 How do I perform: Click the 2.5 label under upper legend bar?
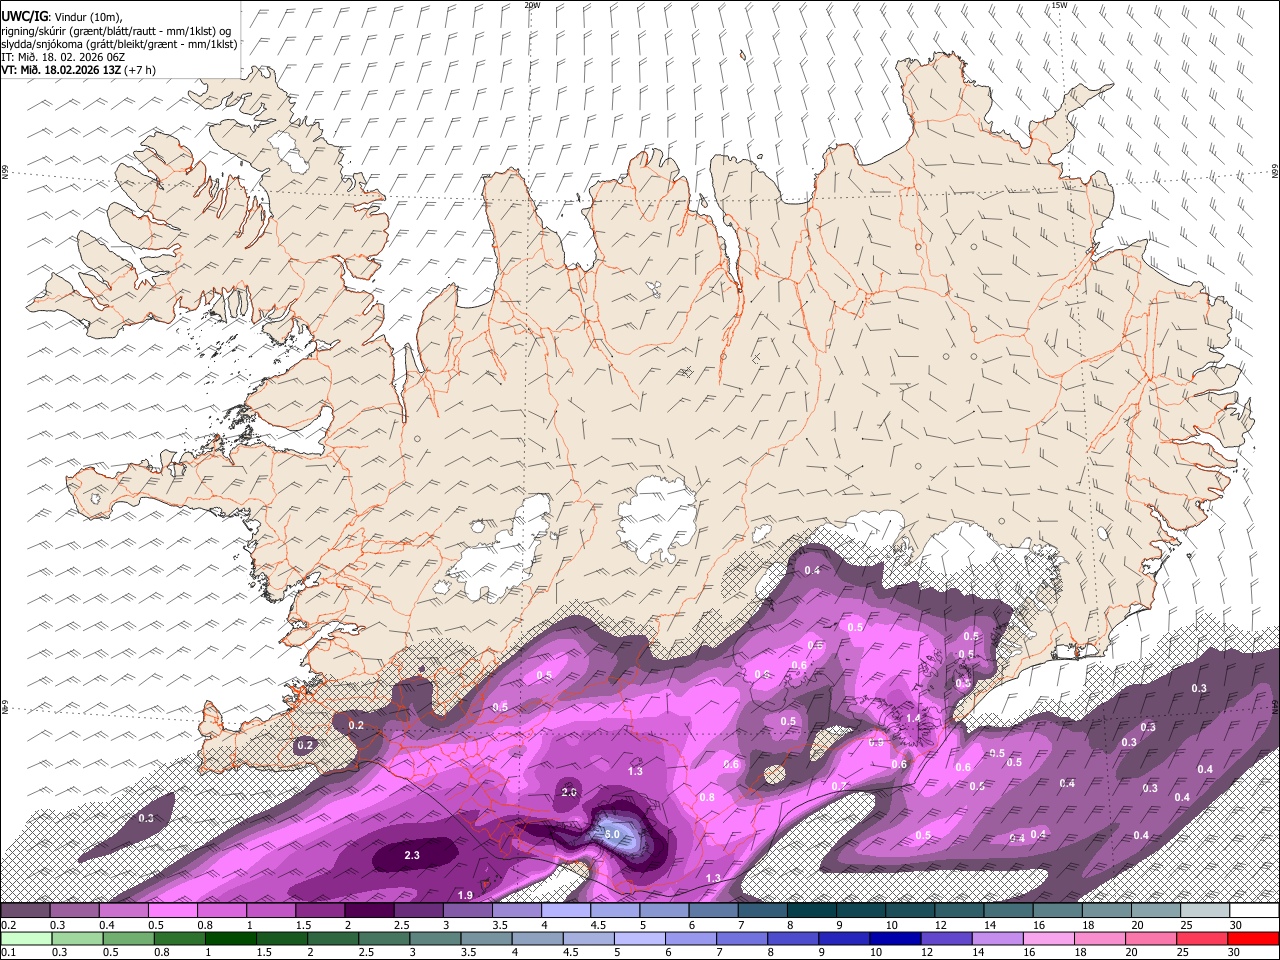[x=401, y=925]
